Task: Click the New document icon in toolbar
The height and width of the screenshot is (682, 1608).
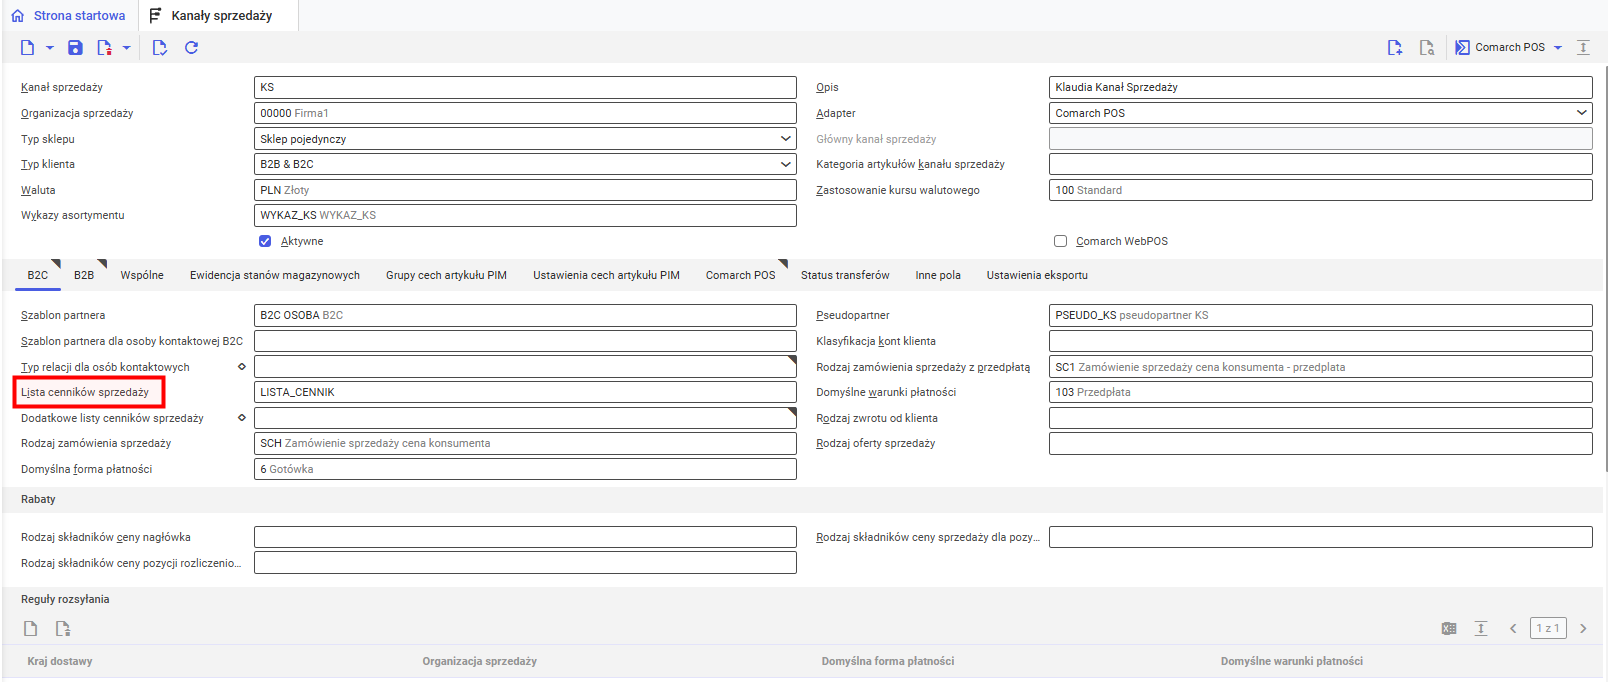Action: [27, 47]
